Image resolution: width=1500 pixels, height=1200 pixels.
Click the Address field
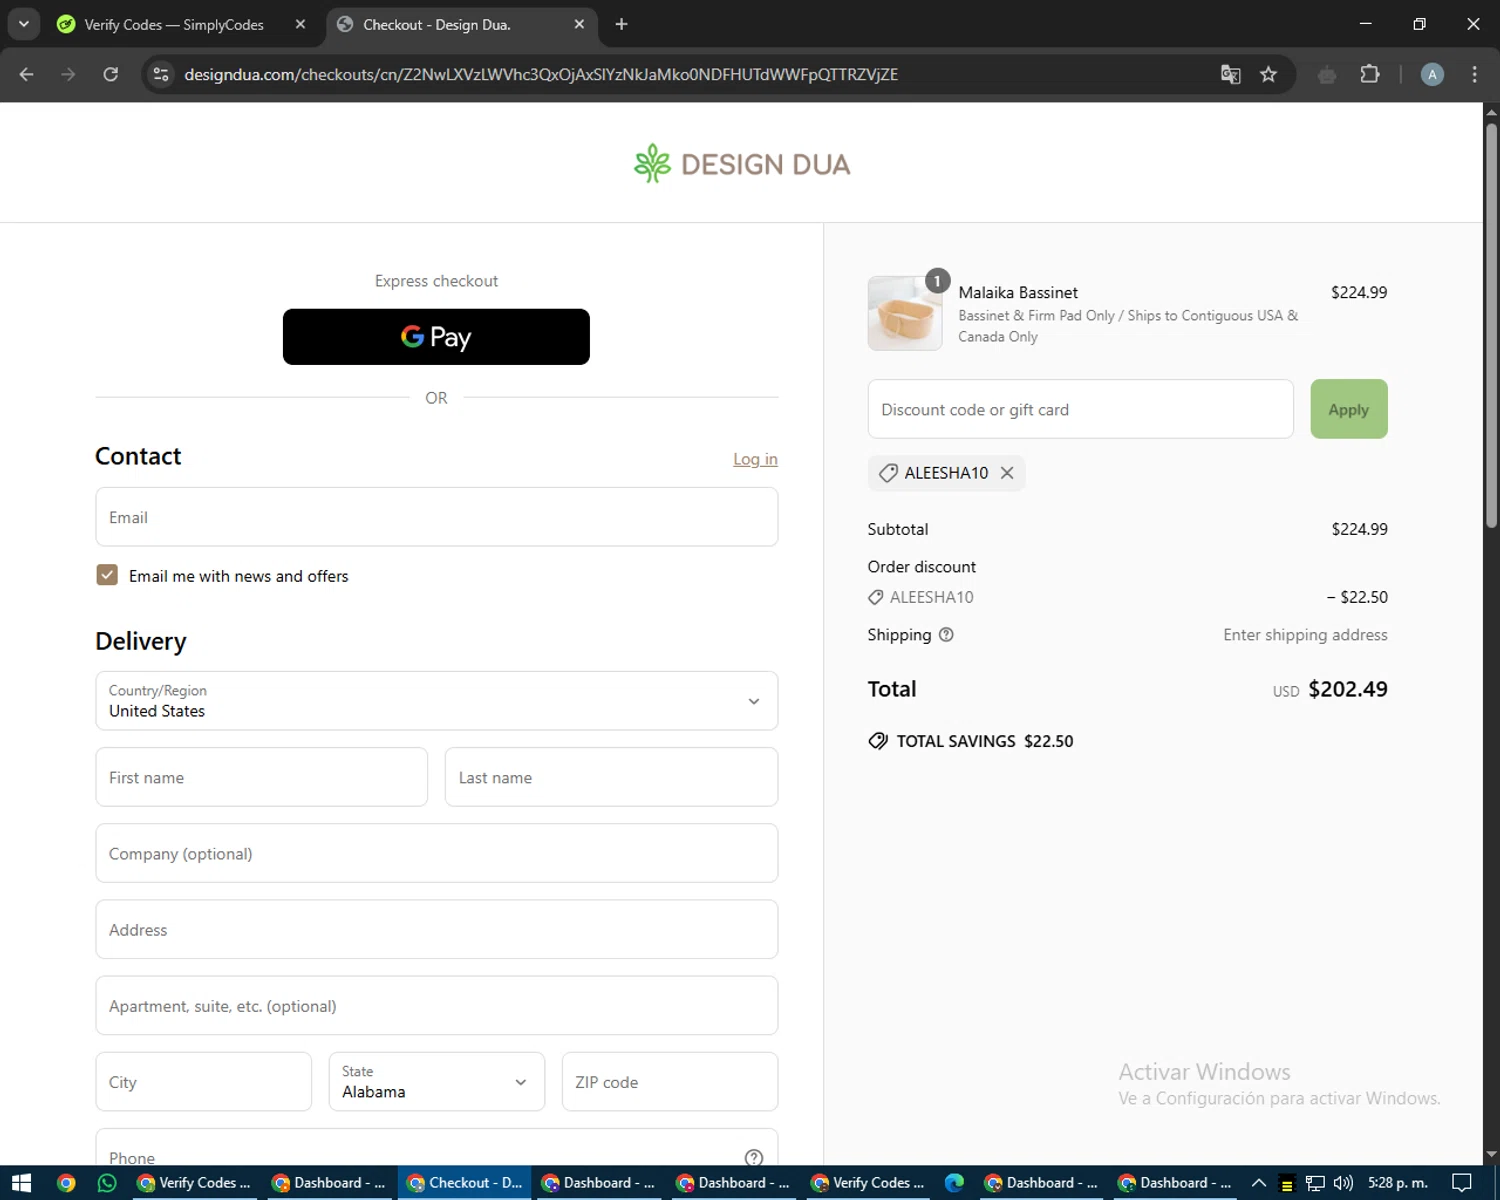437,929
